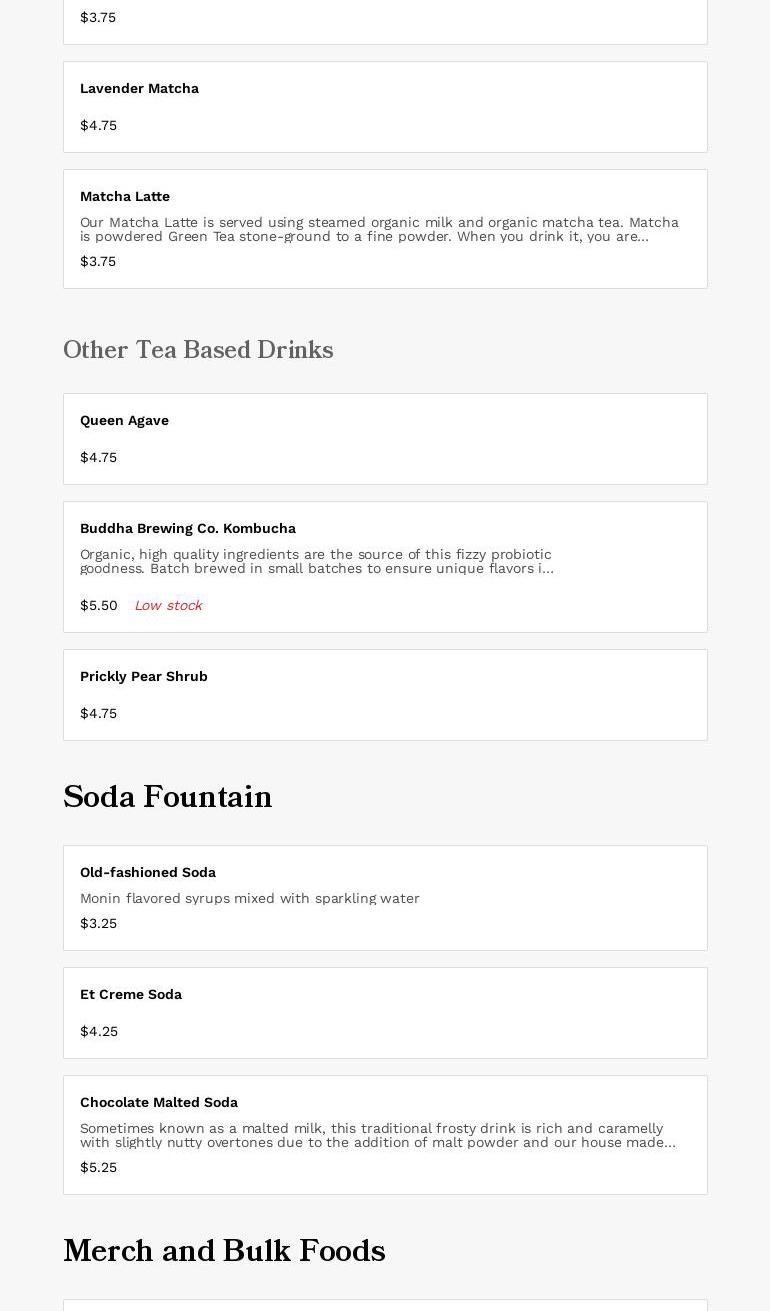Open the Et Creme Soda item
Screen dimensions: 770x1311
click(131, 995)
